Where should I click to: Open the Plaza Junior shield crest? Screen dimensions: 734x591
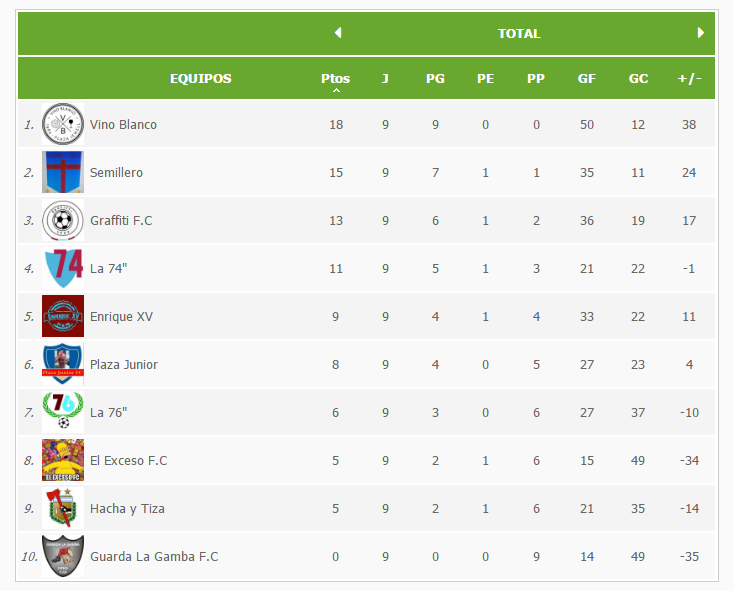63,364
